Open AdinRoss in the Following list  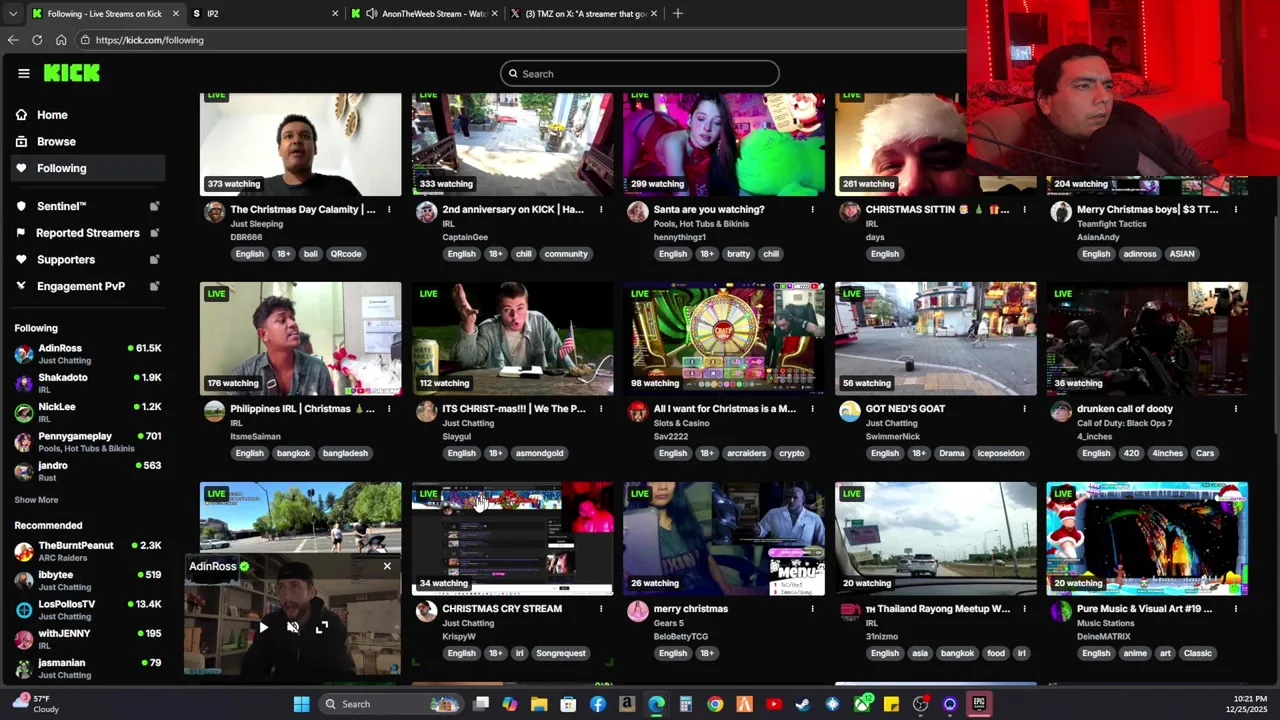pos(88,354)
